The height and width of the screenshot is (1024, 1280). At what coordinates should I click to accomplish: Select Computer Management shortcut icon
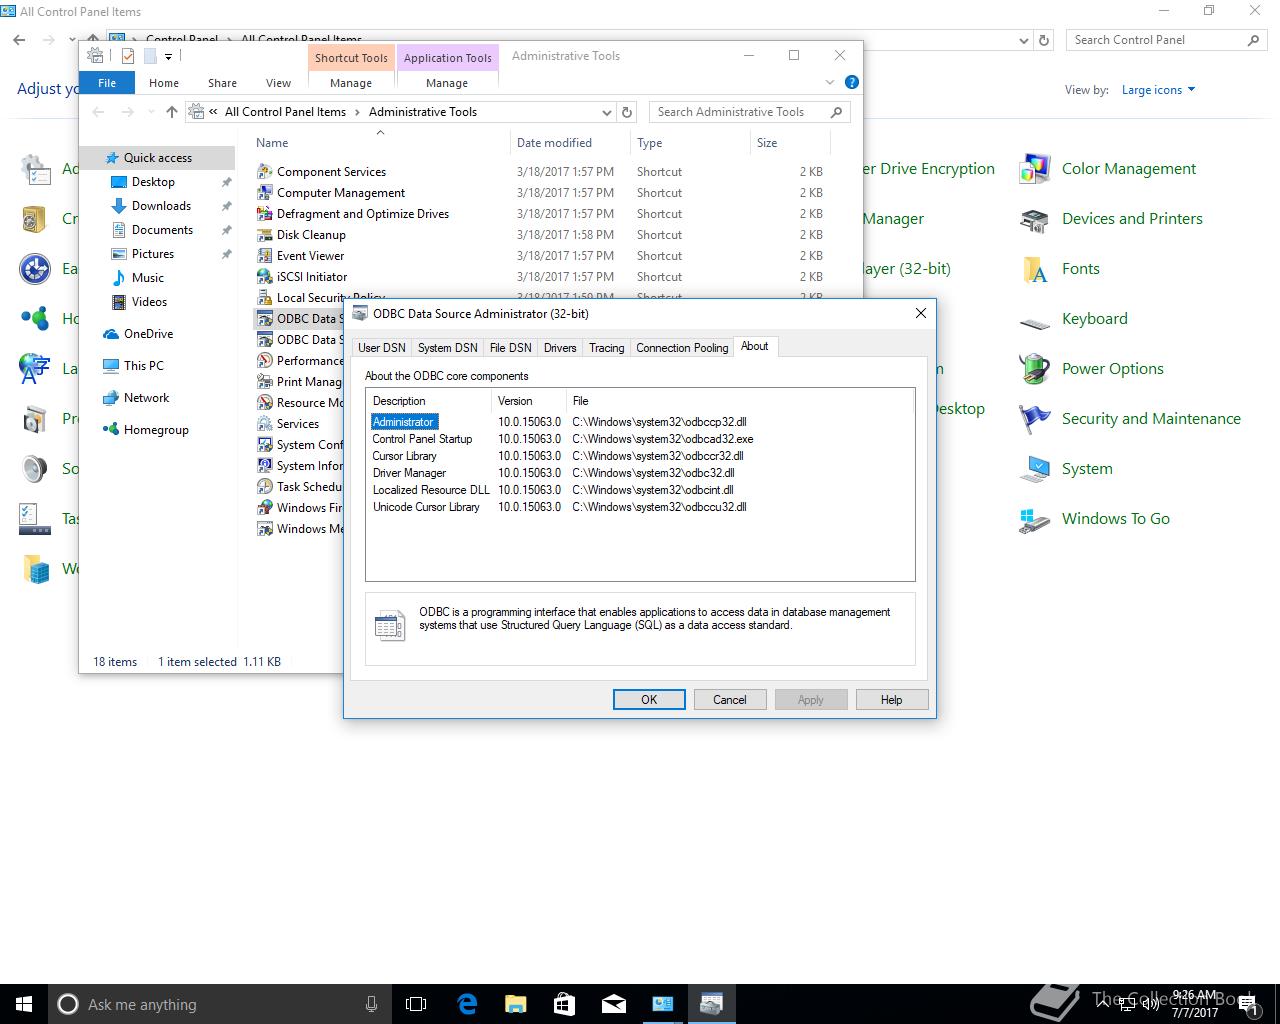(265, 193)
